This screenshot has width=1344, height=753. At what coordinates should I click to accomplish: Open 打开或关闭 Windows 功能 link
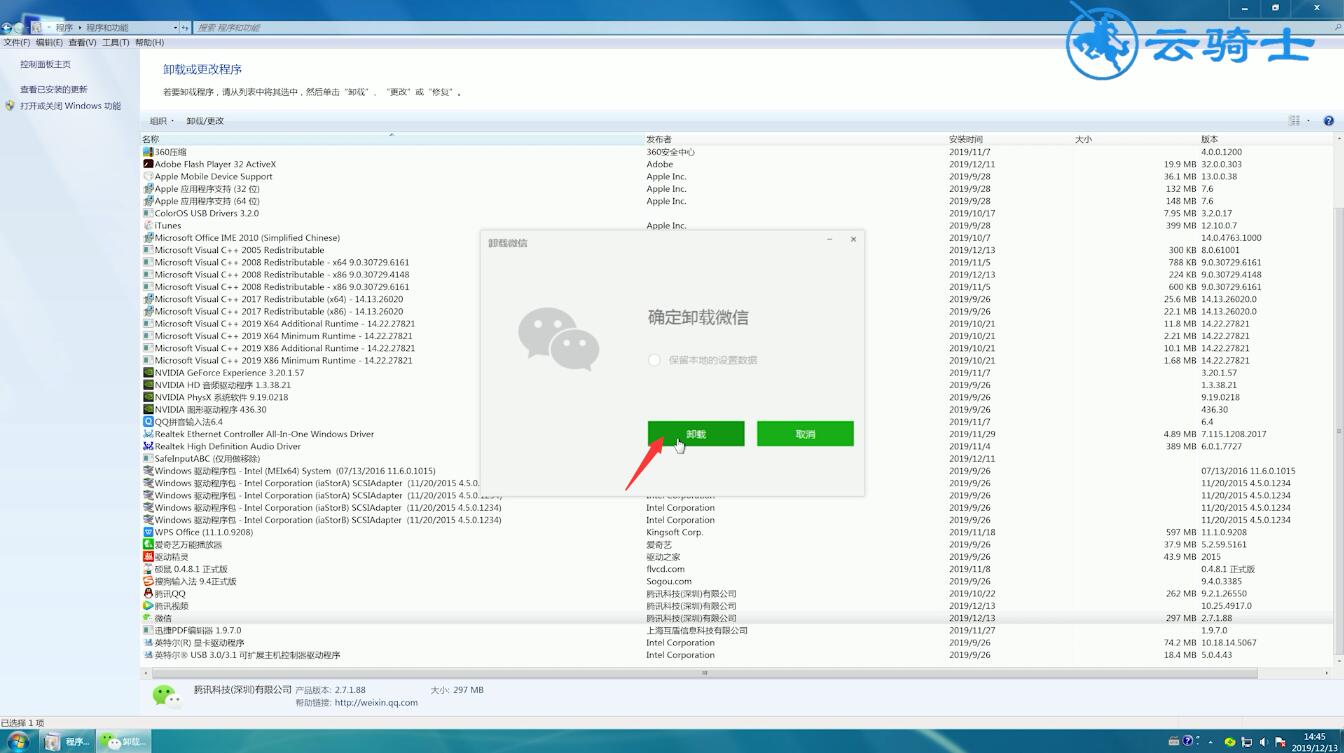coord(70,106)
